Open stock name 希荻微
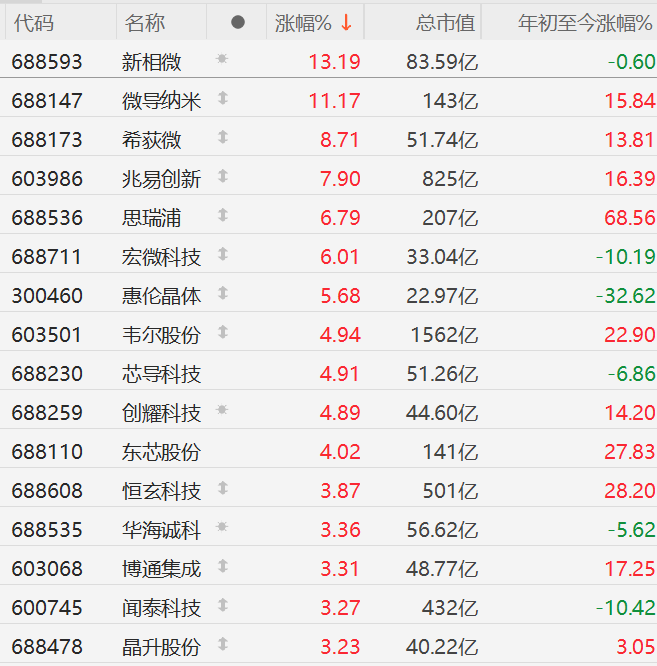Viewport: 657px width, 666px height. tap(152, 140)
